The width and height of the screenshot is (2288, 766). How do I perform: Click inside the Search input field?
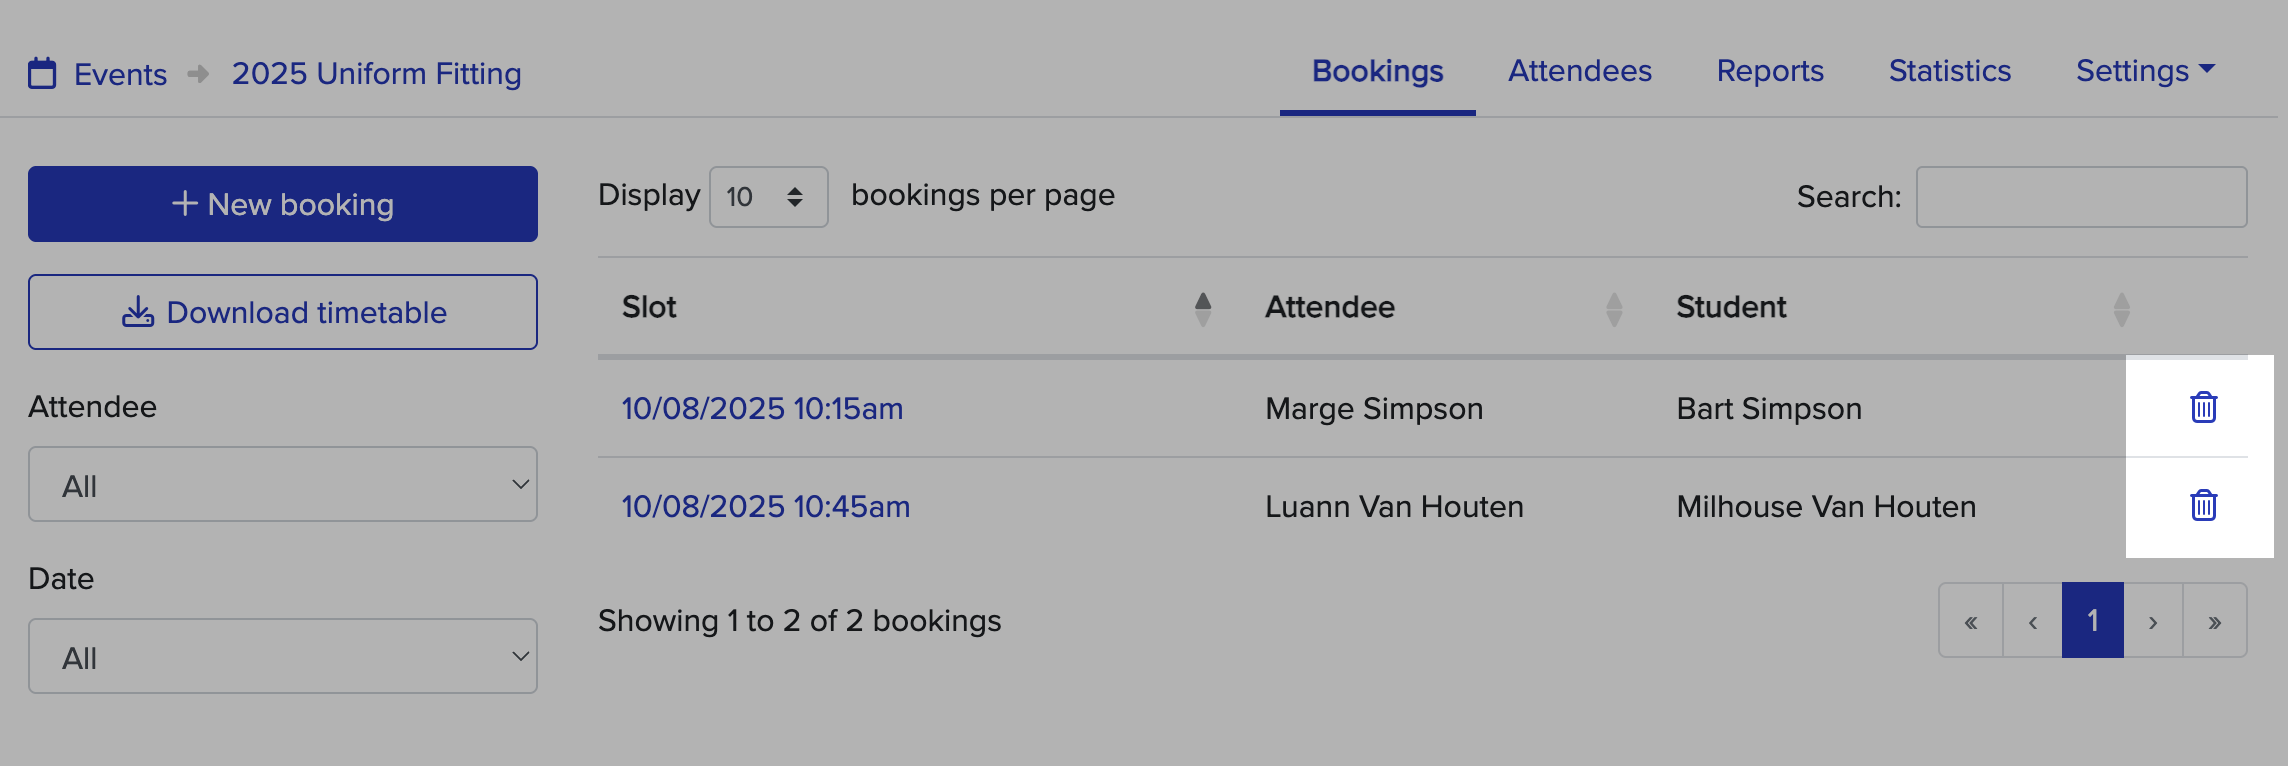(x=2081, y=197)
